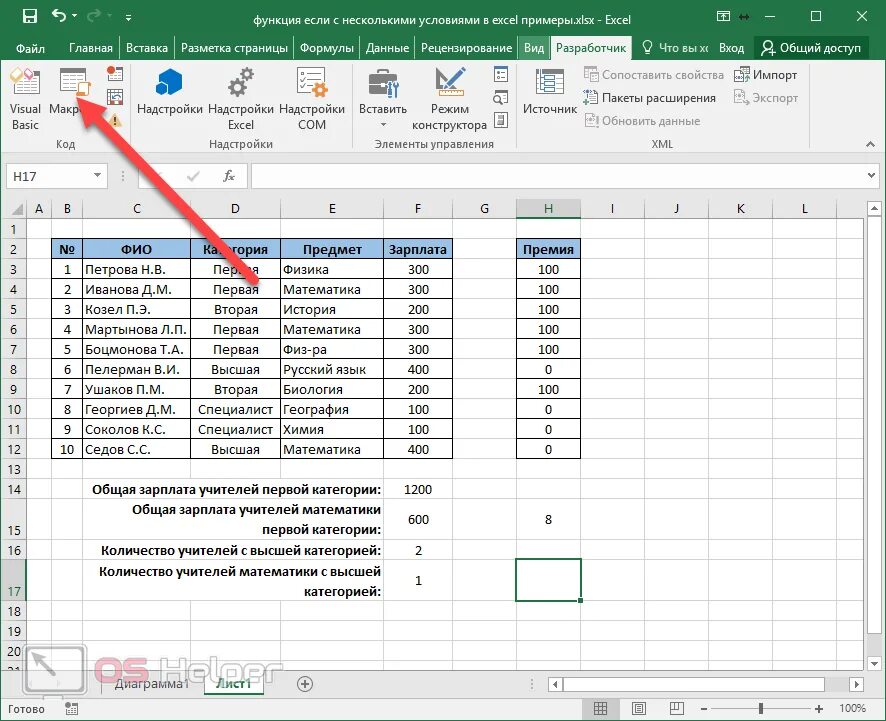Switch to the Главная tab
The height and width of the screenshot is (721, 886).
tap(90, 48)
